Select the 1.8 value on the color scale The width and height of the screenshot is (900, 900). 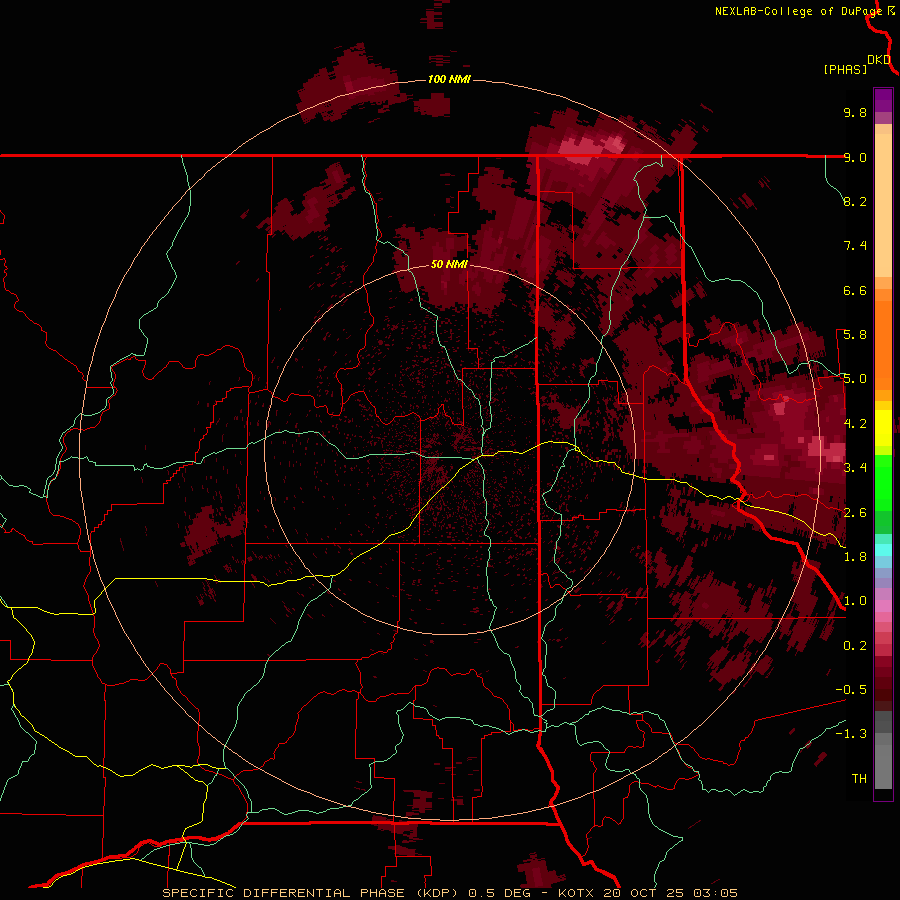coord(855,557)
